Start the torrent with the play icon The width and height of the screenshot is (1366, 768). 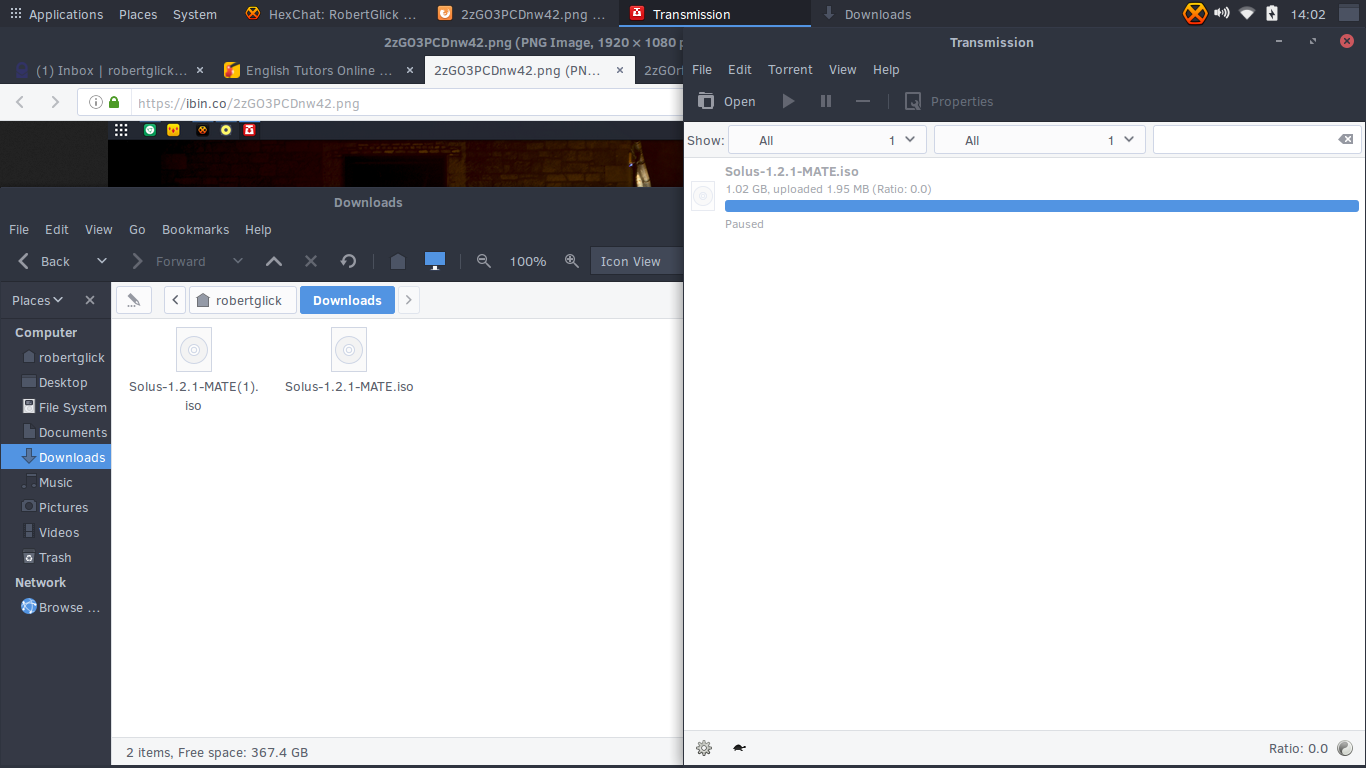[788, 101]
